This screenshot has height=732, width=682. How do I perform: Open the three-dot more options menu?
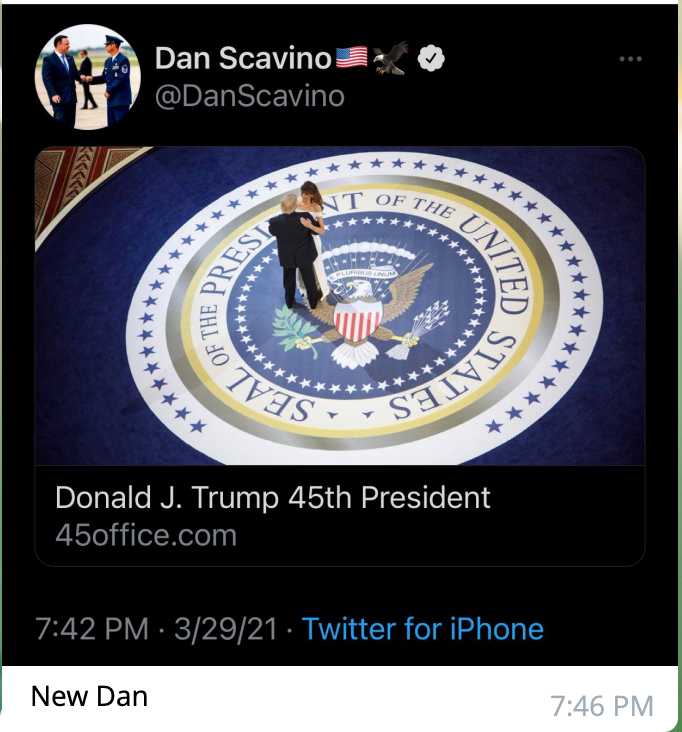[x=630, y=60]
